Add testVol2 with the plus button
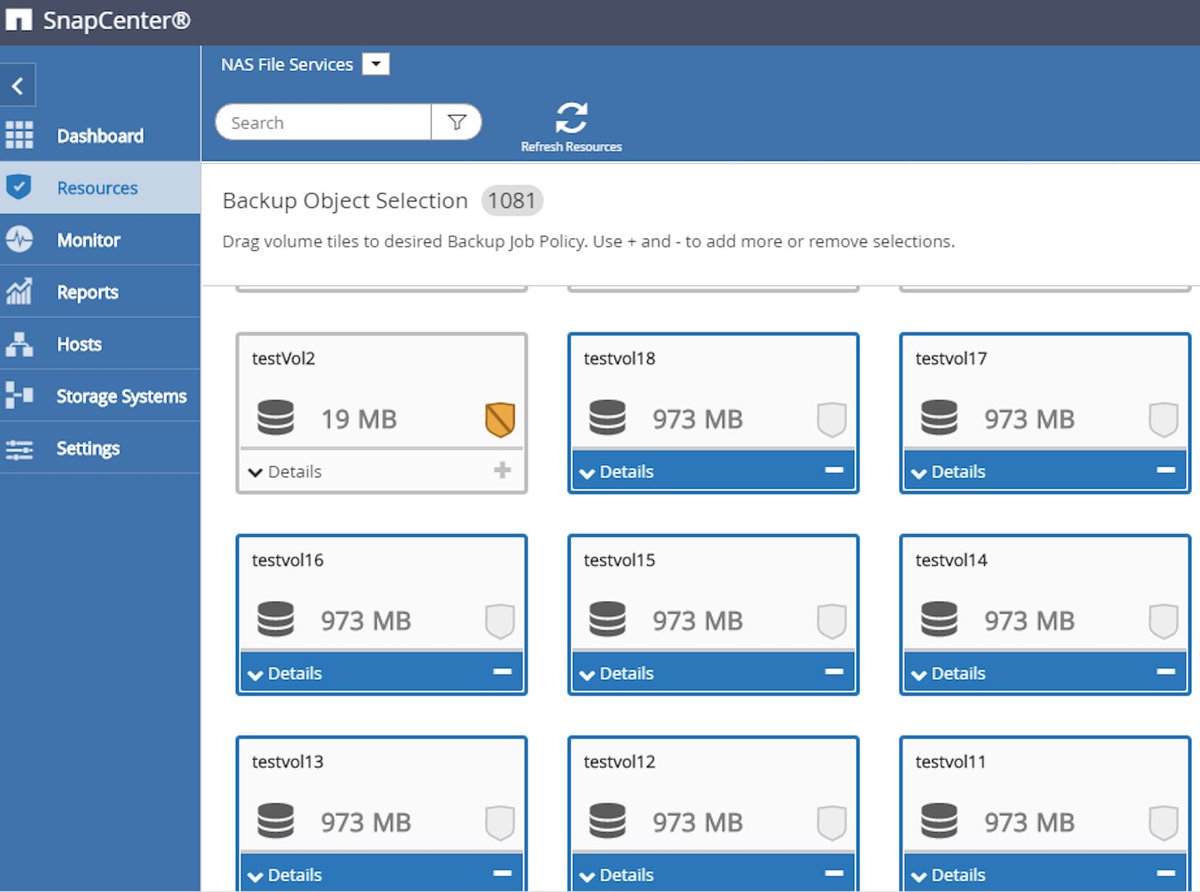 click(502, 470)
